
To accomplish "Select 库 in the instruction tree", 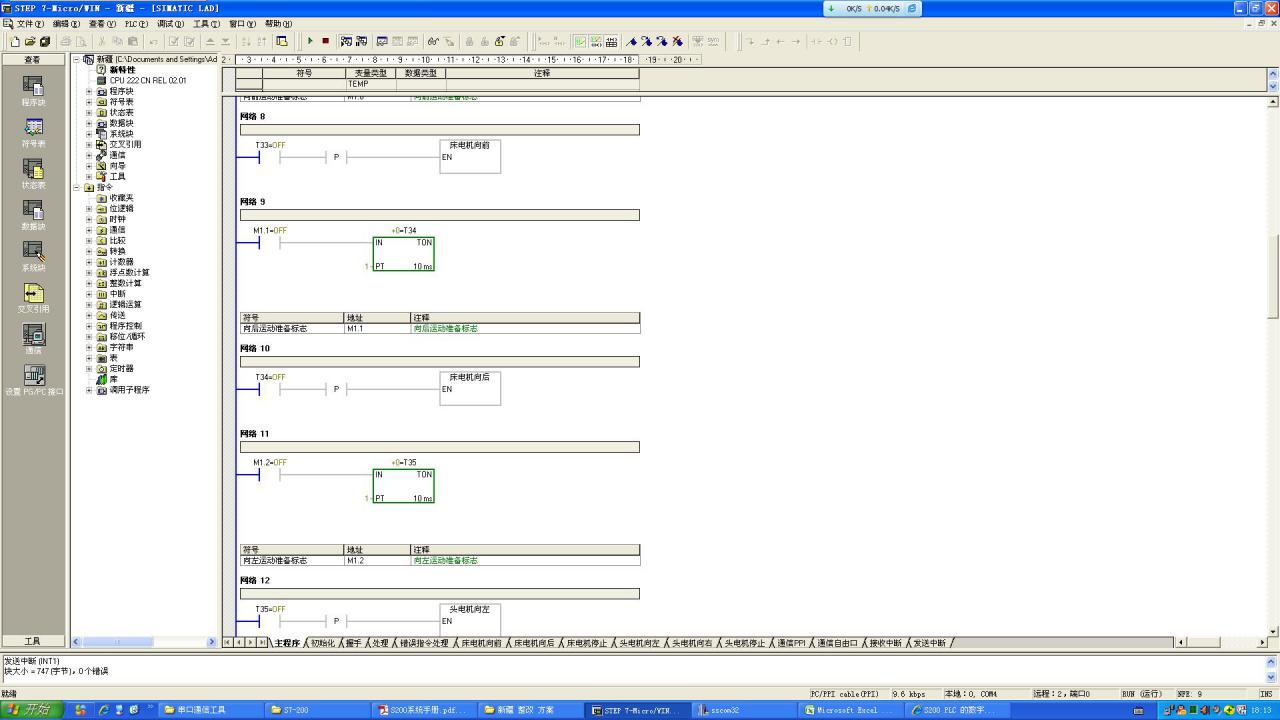I will (107, 379).
